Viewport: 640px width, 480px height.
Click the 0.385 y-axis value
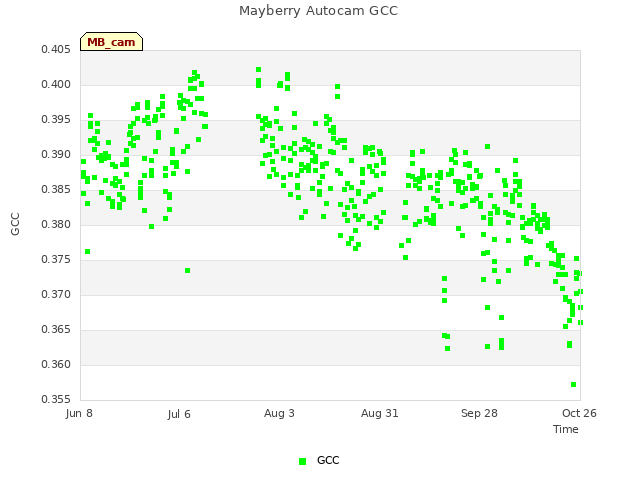click(x=56, y=189)
